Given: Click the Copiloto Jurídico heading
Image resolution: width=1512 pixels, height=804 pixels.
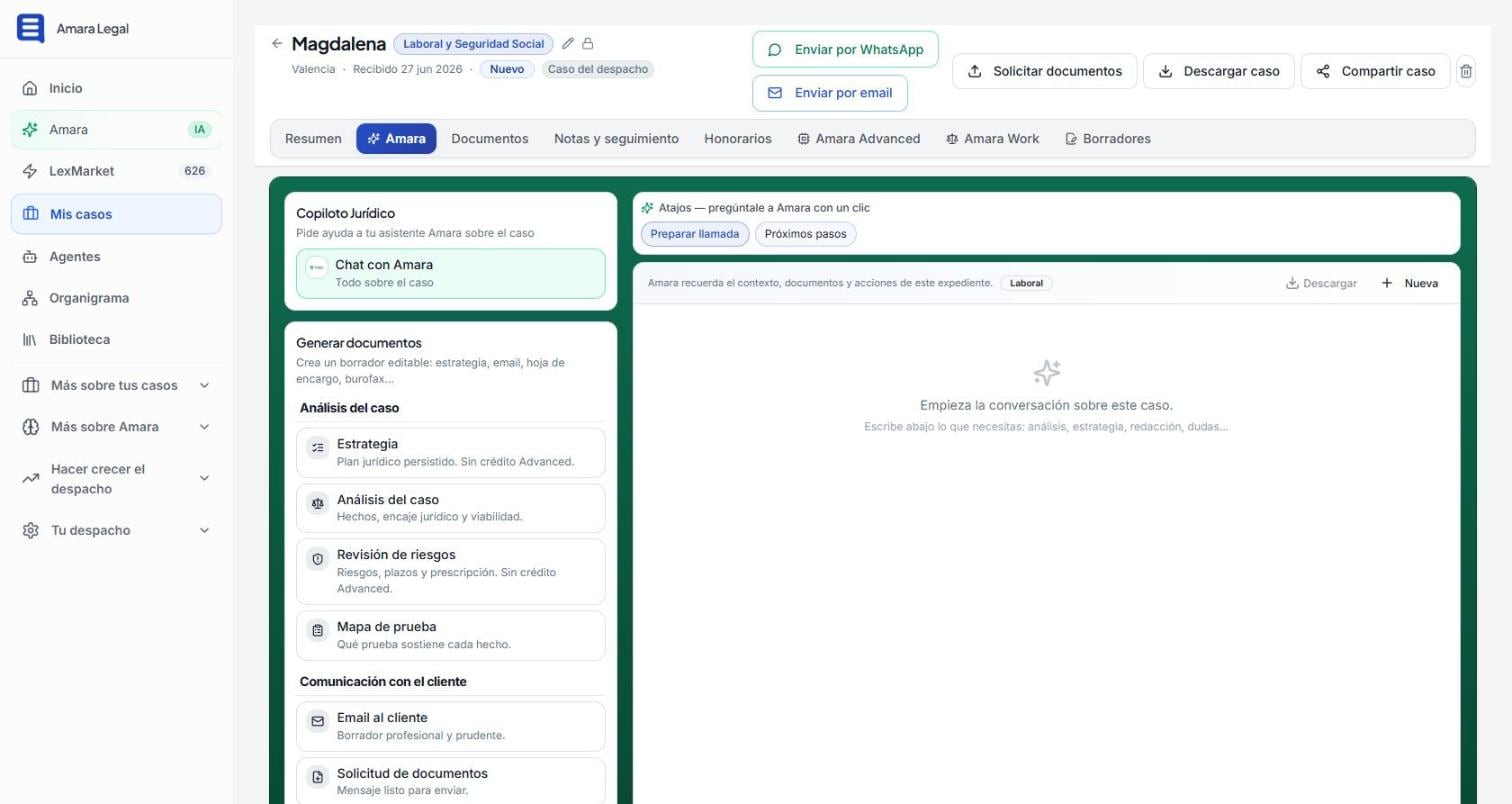Looking at the screenshot, I should point(345,213).
